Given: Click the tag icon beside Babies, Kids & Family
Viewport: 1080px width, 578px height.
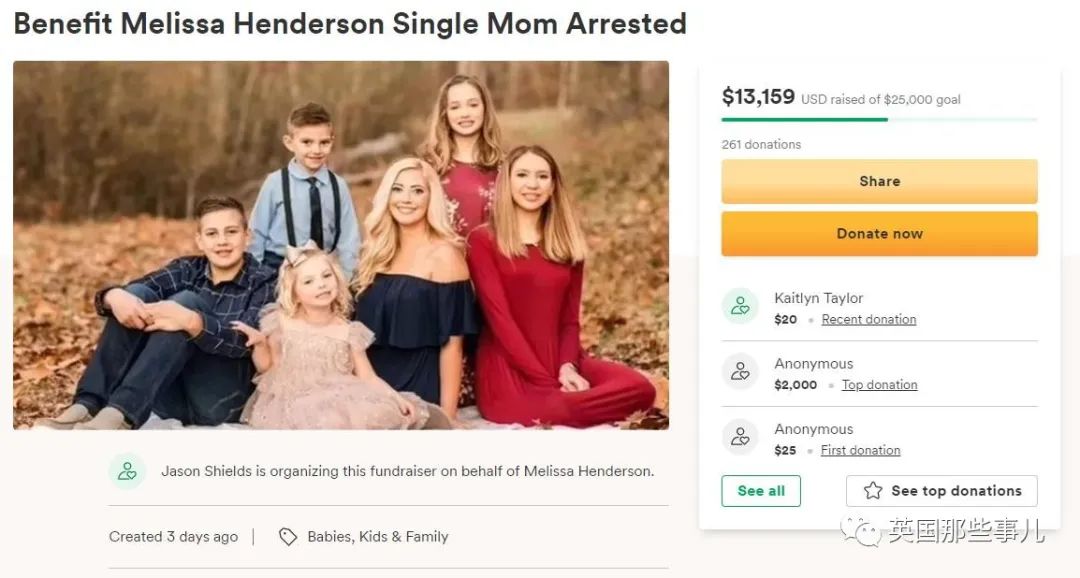Looking at the screenshot, I should [x=288, y=537].
